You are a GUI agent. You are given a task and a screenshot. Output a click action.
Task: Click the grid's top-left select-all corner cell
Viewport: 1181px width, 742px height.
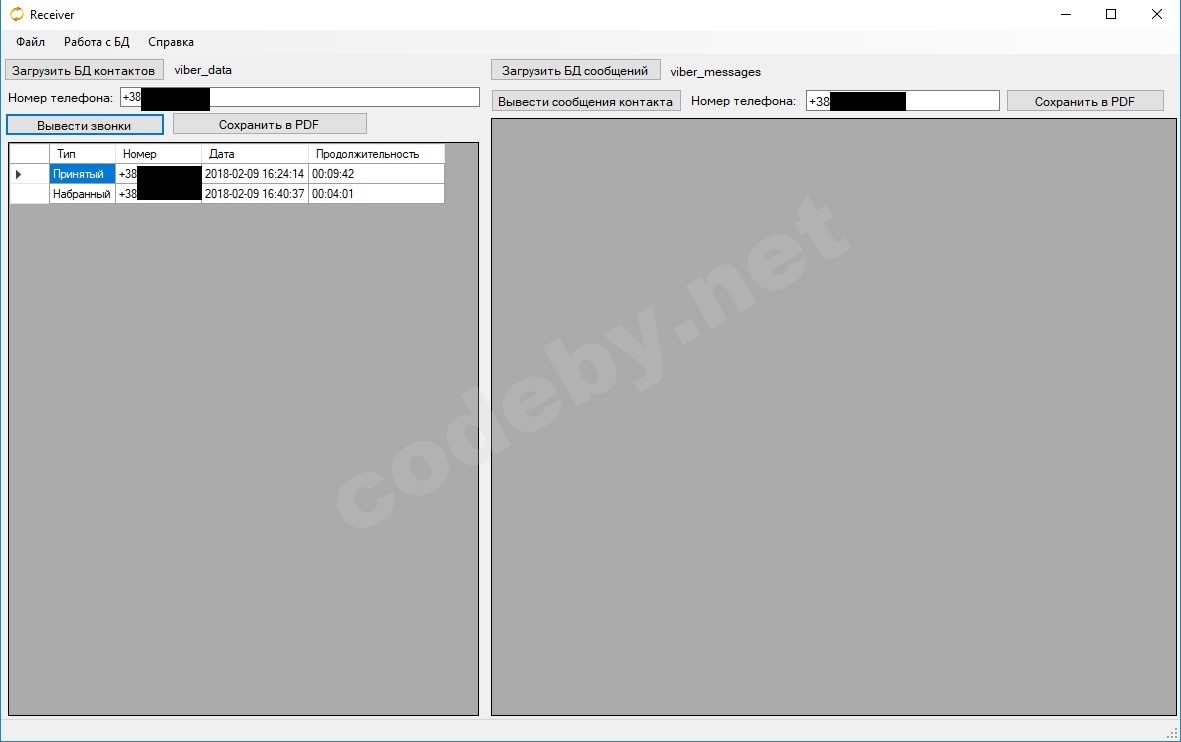pos(29,154)
